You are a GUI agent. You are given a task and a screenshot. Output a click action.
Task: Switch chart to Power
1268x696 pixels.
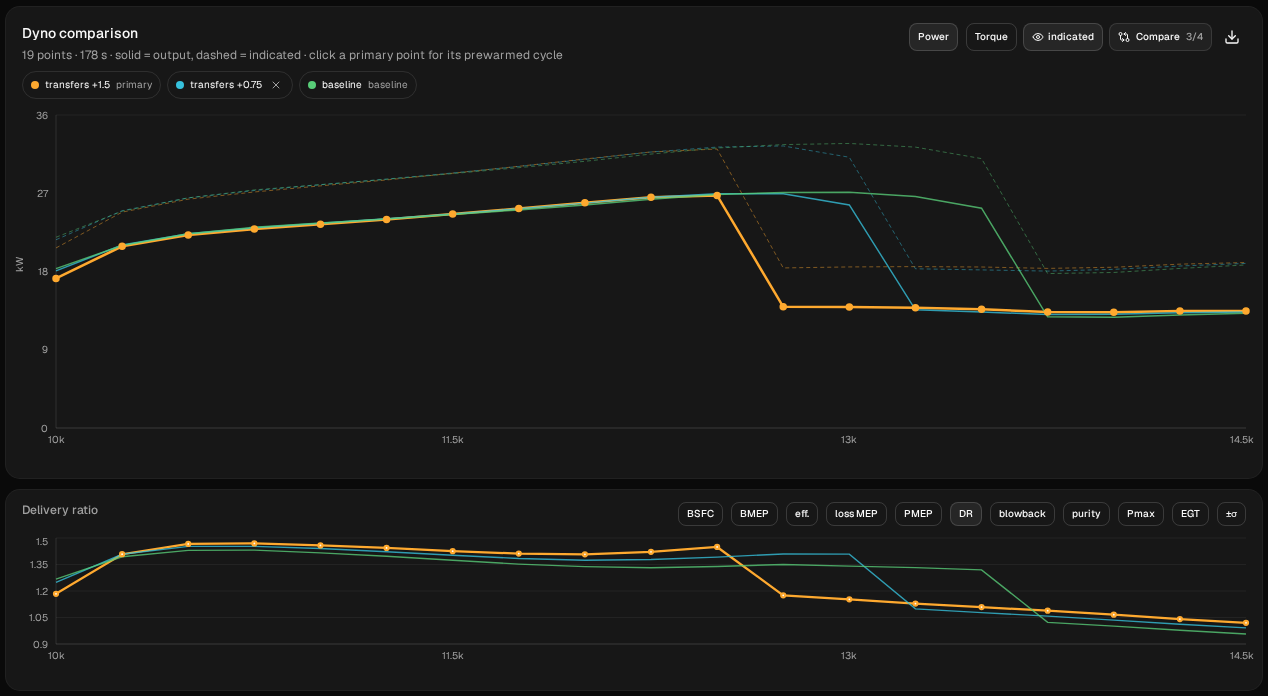(933, 37)
